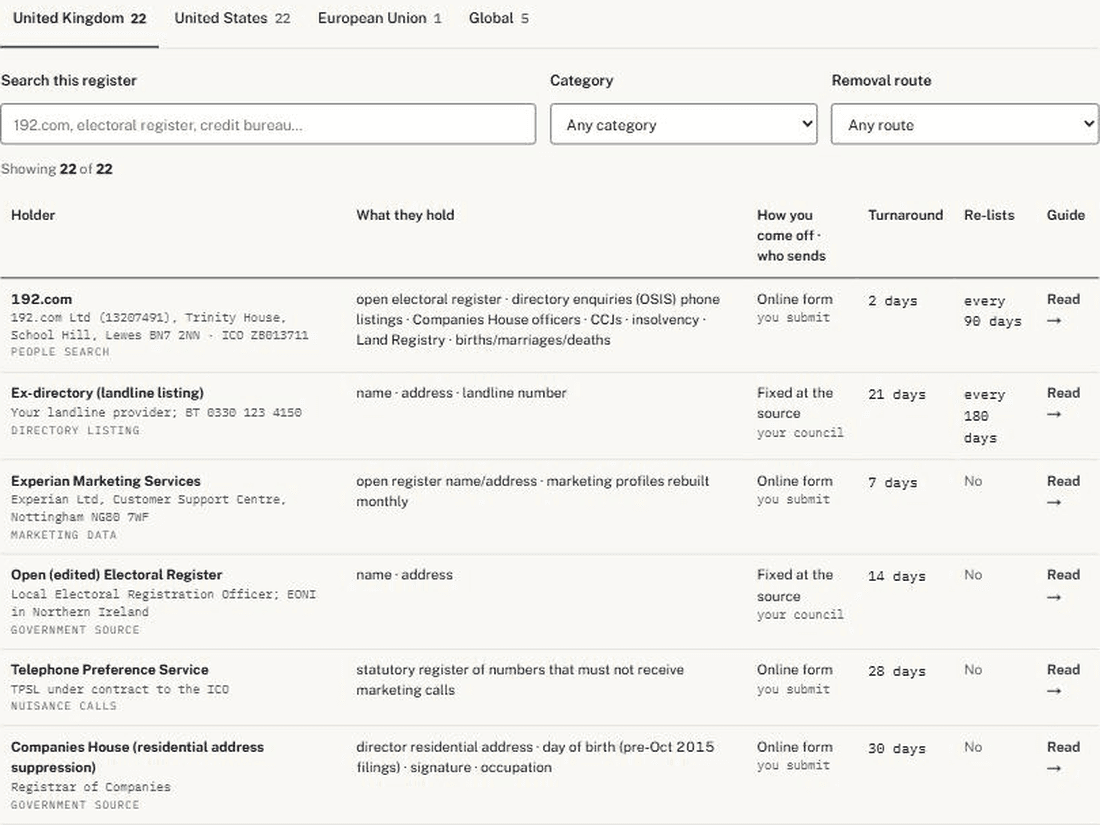Click the Open (edited) Electoral Register name
Image resolution: width=1100 pixels, height=825 pixels.
pyautogui.click(x=116, y=575)
